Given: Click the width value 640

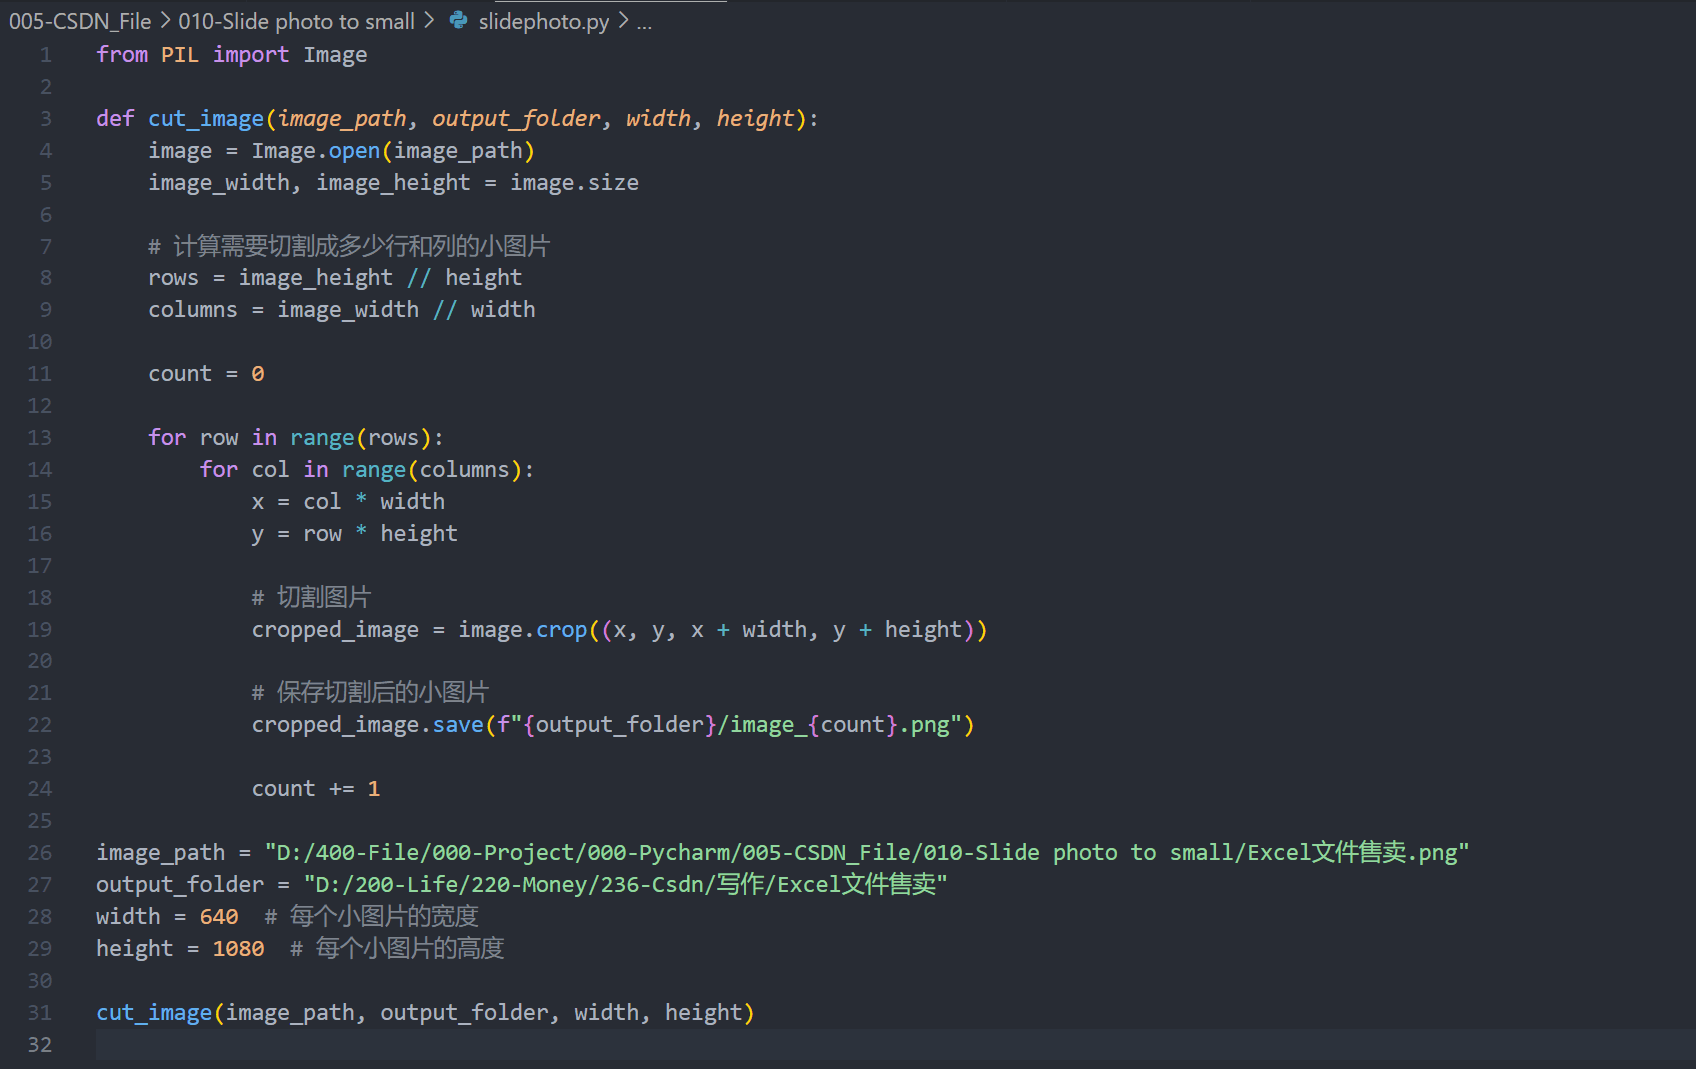Looking at the screenshot, I should [219, 917].
